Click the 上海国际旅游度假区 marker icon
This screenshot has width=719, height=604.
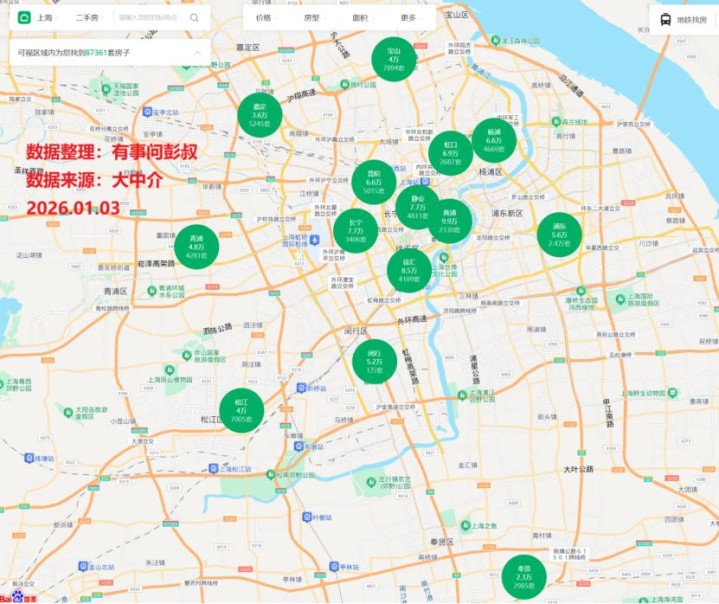coord(620,299)
